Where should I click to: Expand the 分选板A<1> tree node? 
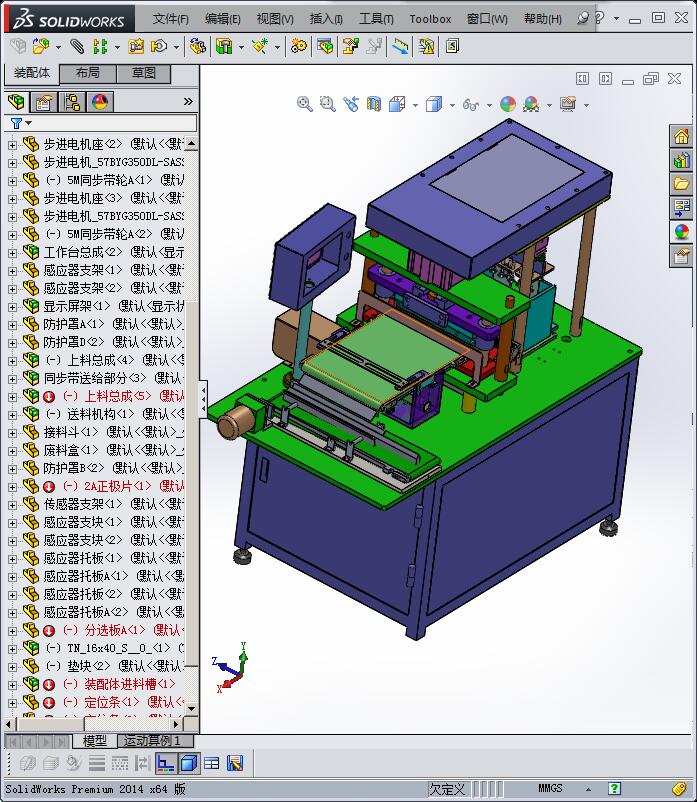coord(12,631)
